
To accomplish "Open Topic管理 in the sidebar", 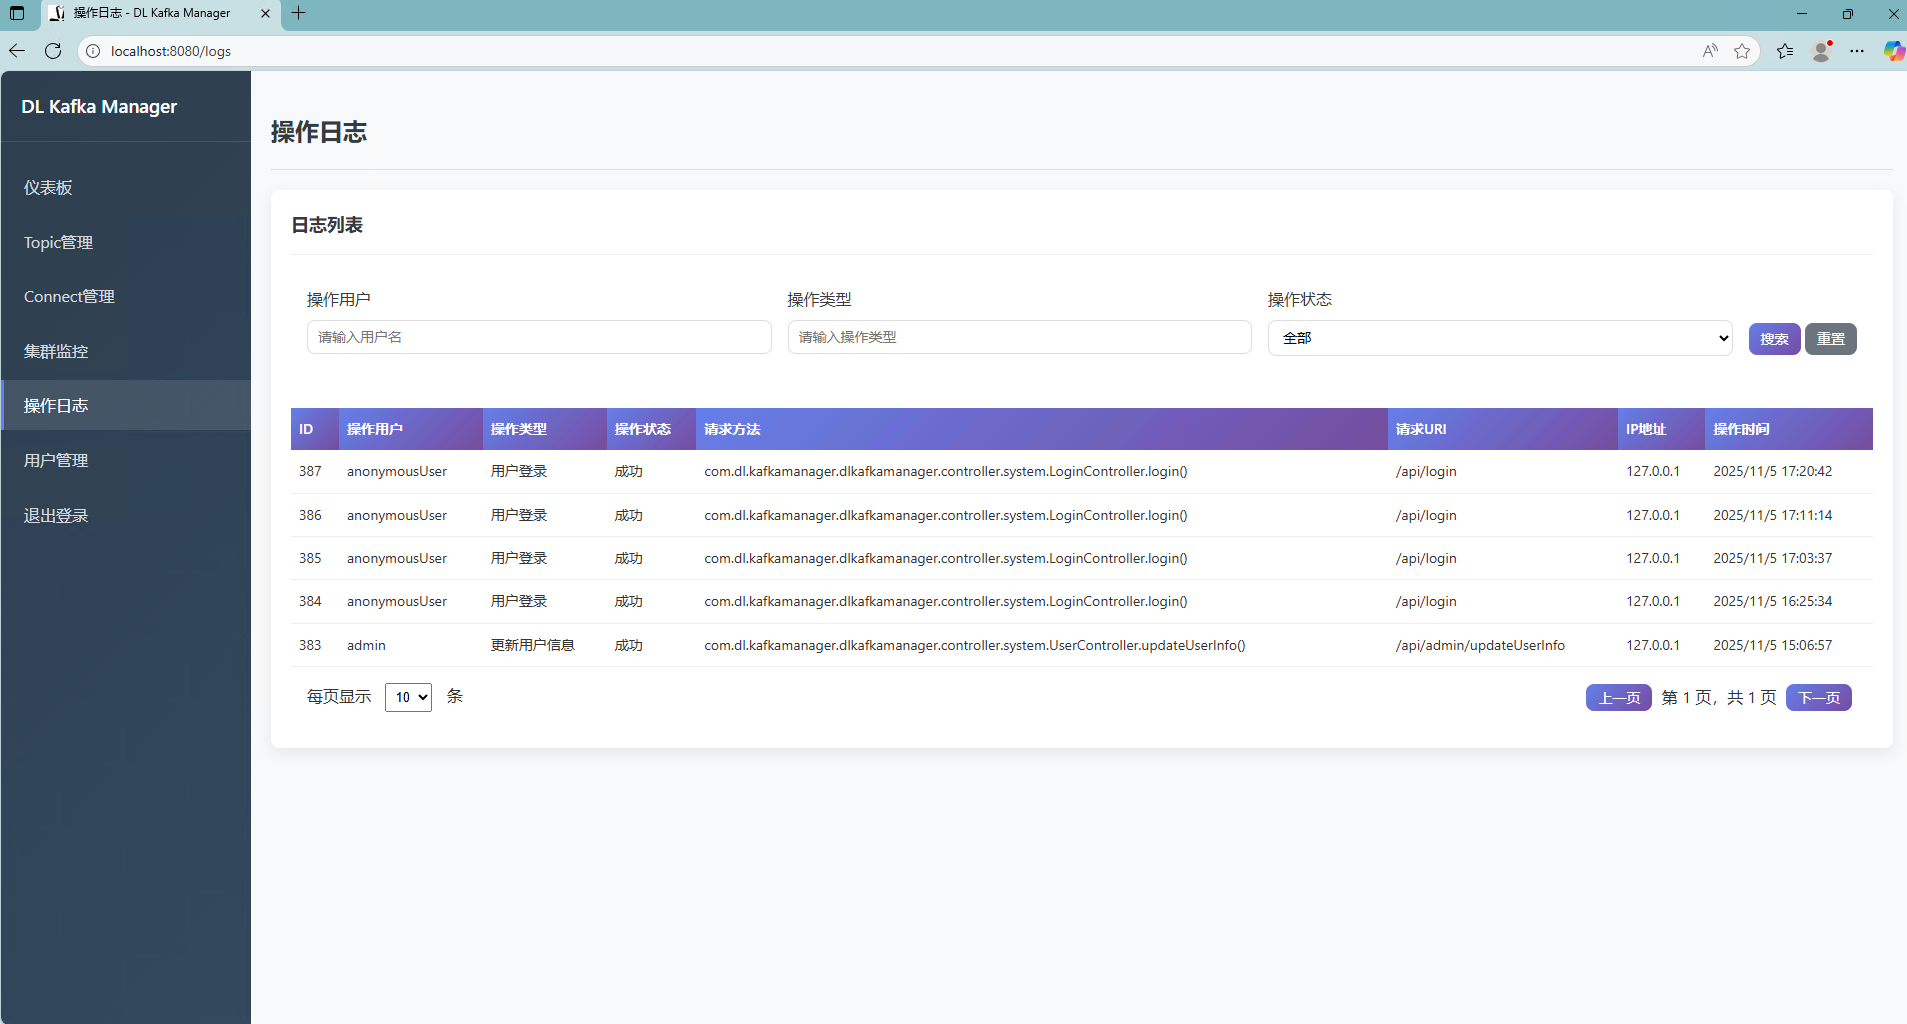I will pyautogui.click(x=126, y=242).
